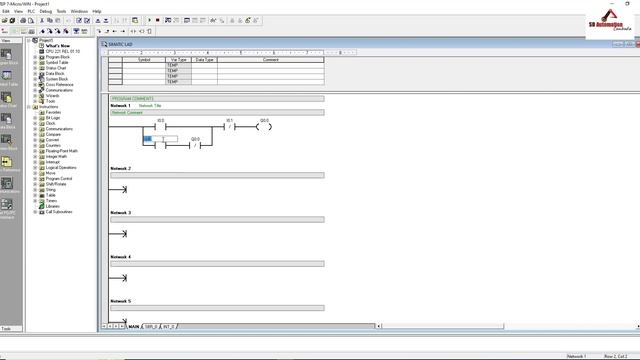The height and width of the screenshot is (360, 640).
Task: Open Cross Reference from the navigation bar
Action: [x=7, y=163]
